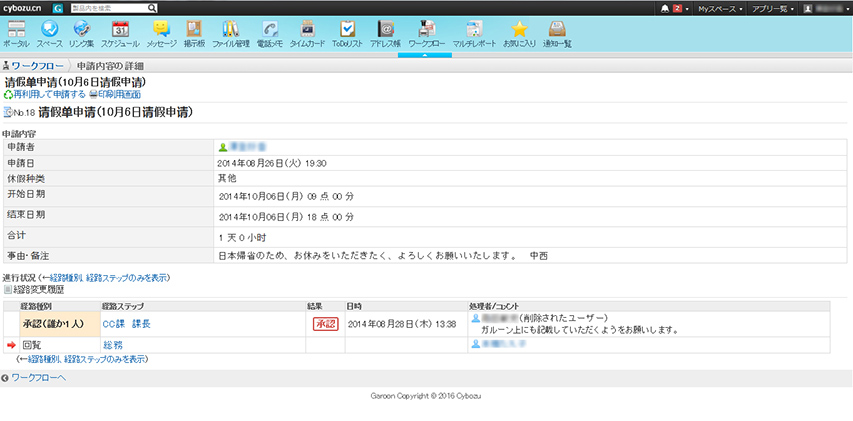Click the recycle icon beside 再利用して申請する
The image size is (853, 421).
pos(8,95)
